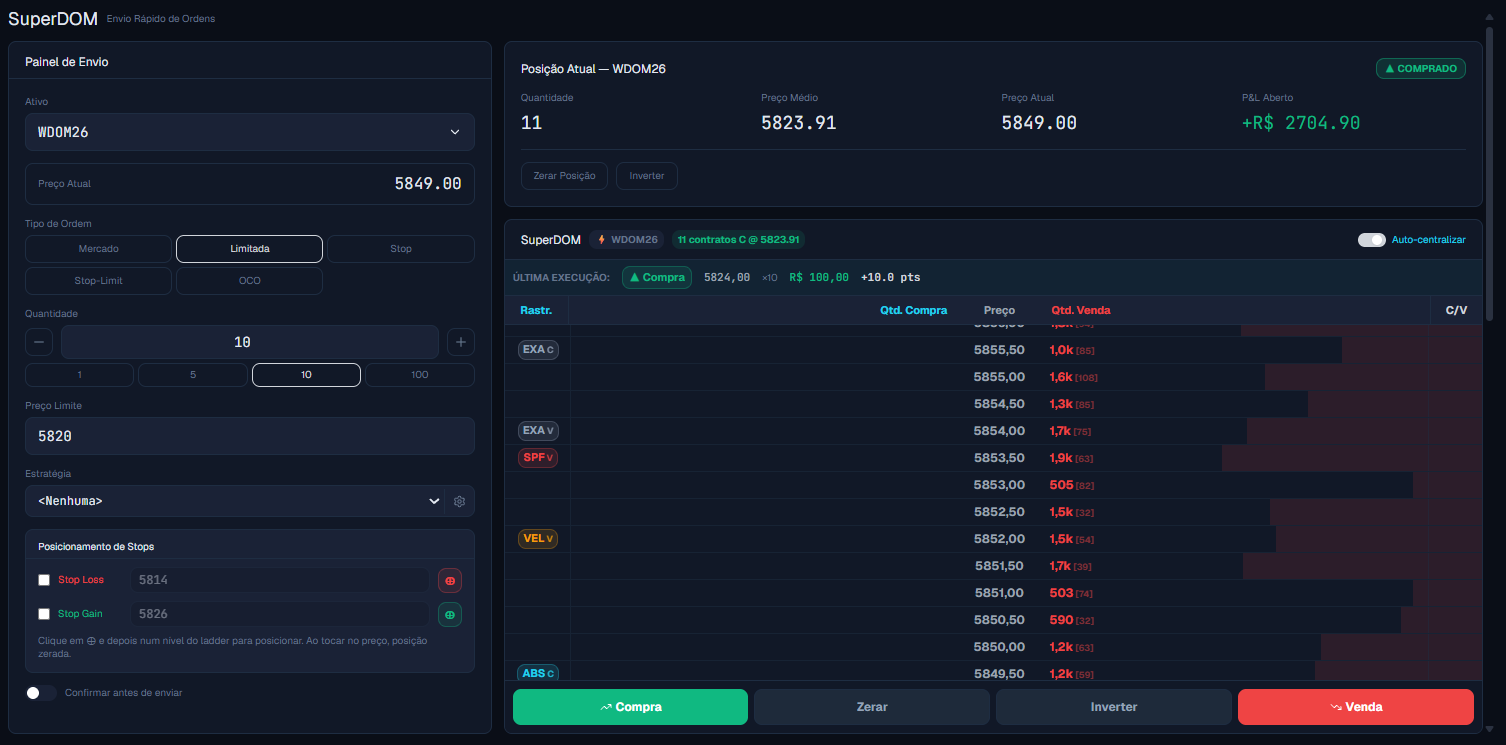
Task: Click the 11 contratos C @ 5823.91 badge
Action: (x=739, y=240)
